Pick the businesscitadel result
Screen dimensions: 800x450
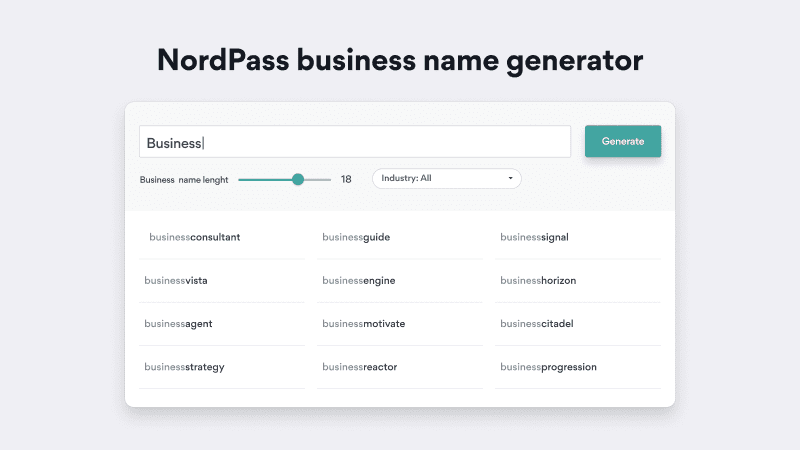coord(536,324)
